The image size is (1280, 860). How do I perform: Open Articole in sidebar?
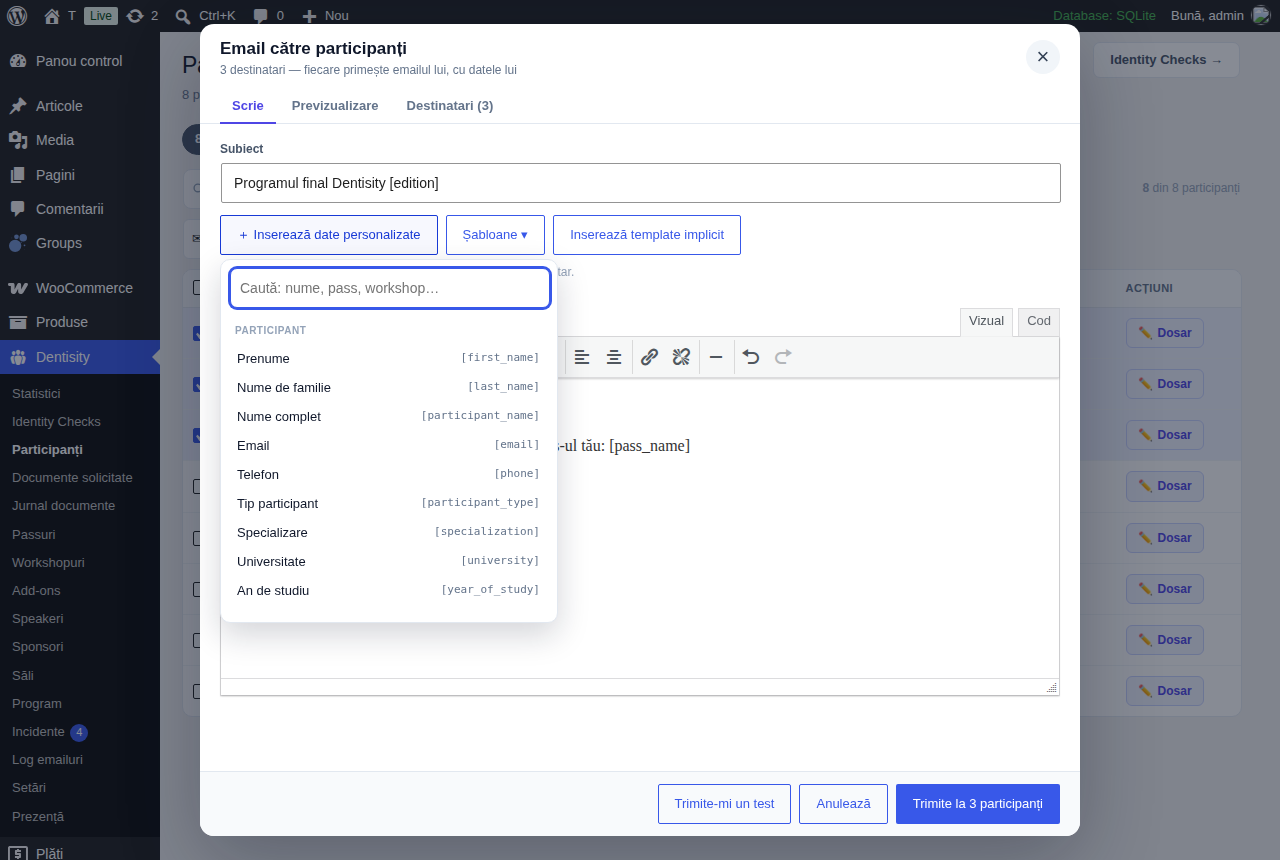coord(80,106)
